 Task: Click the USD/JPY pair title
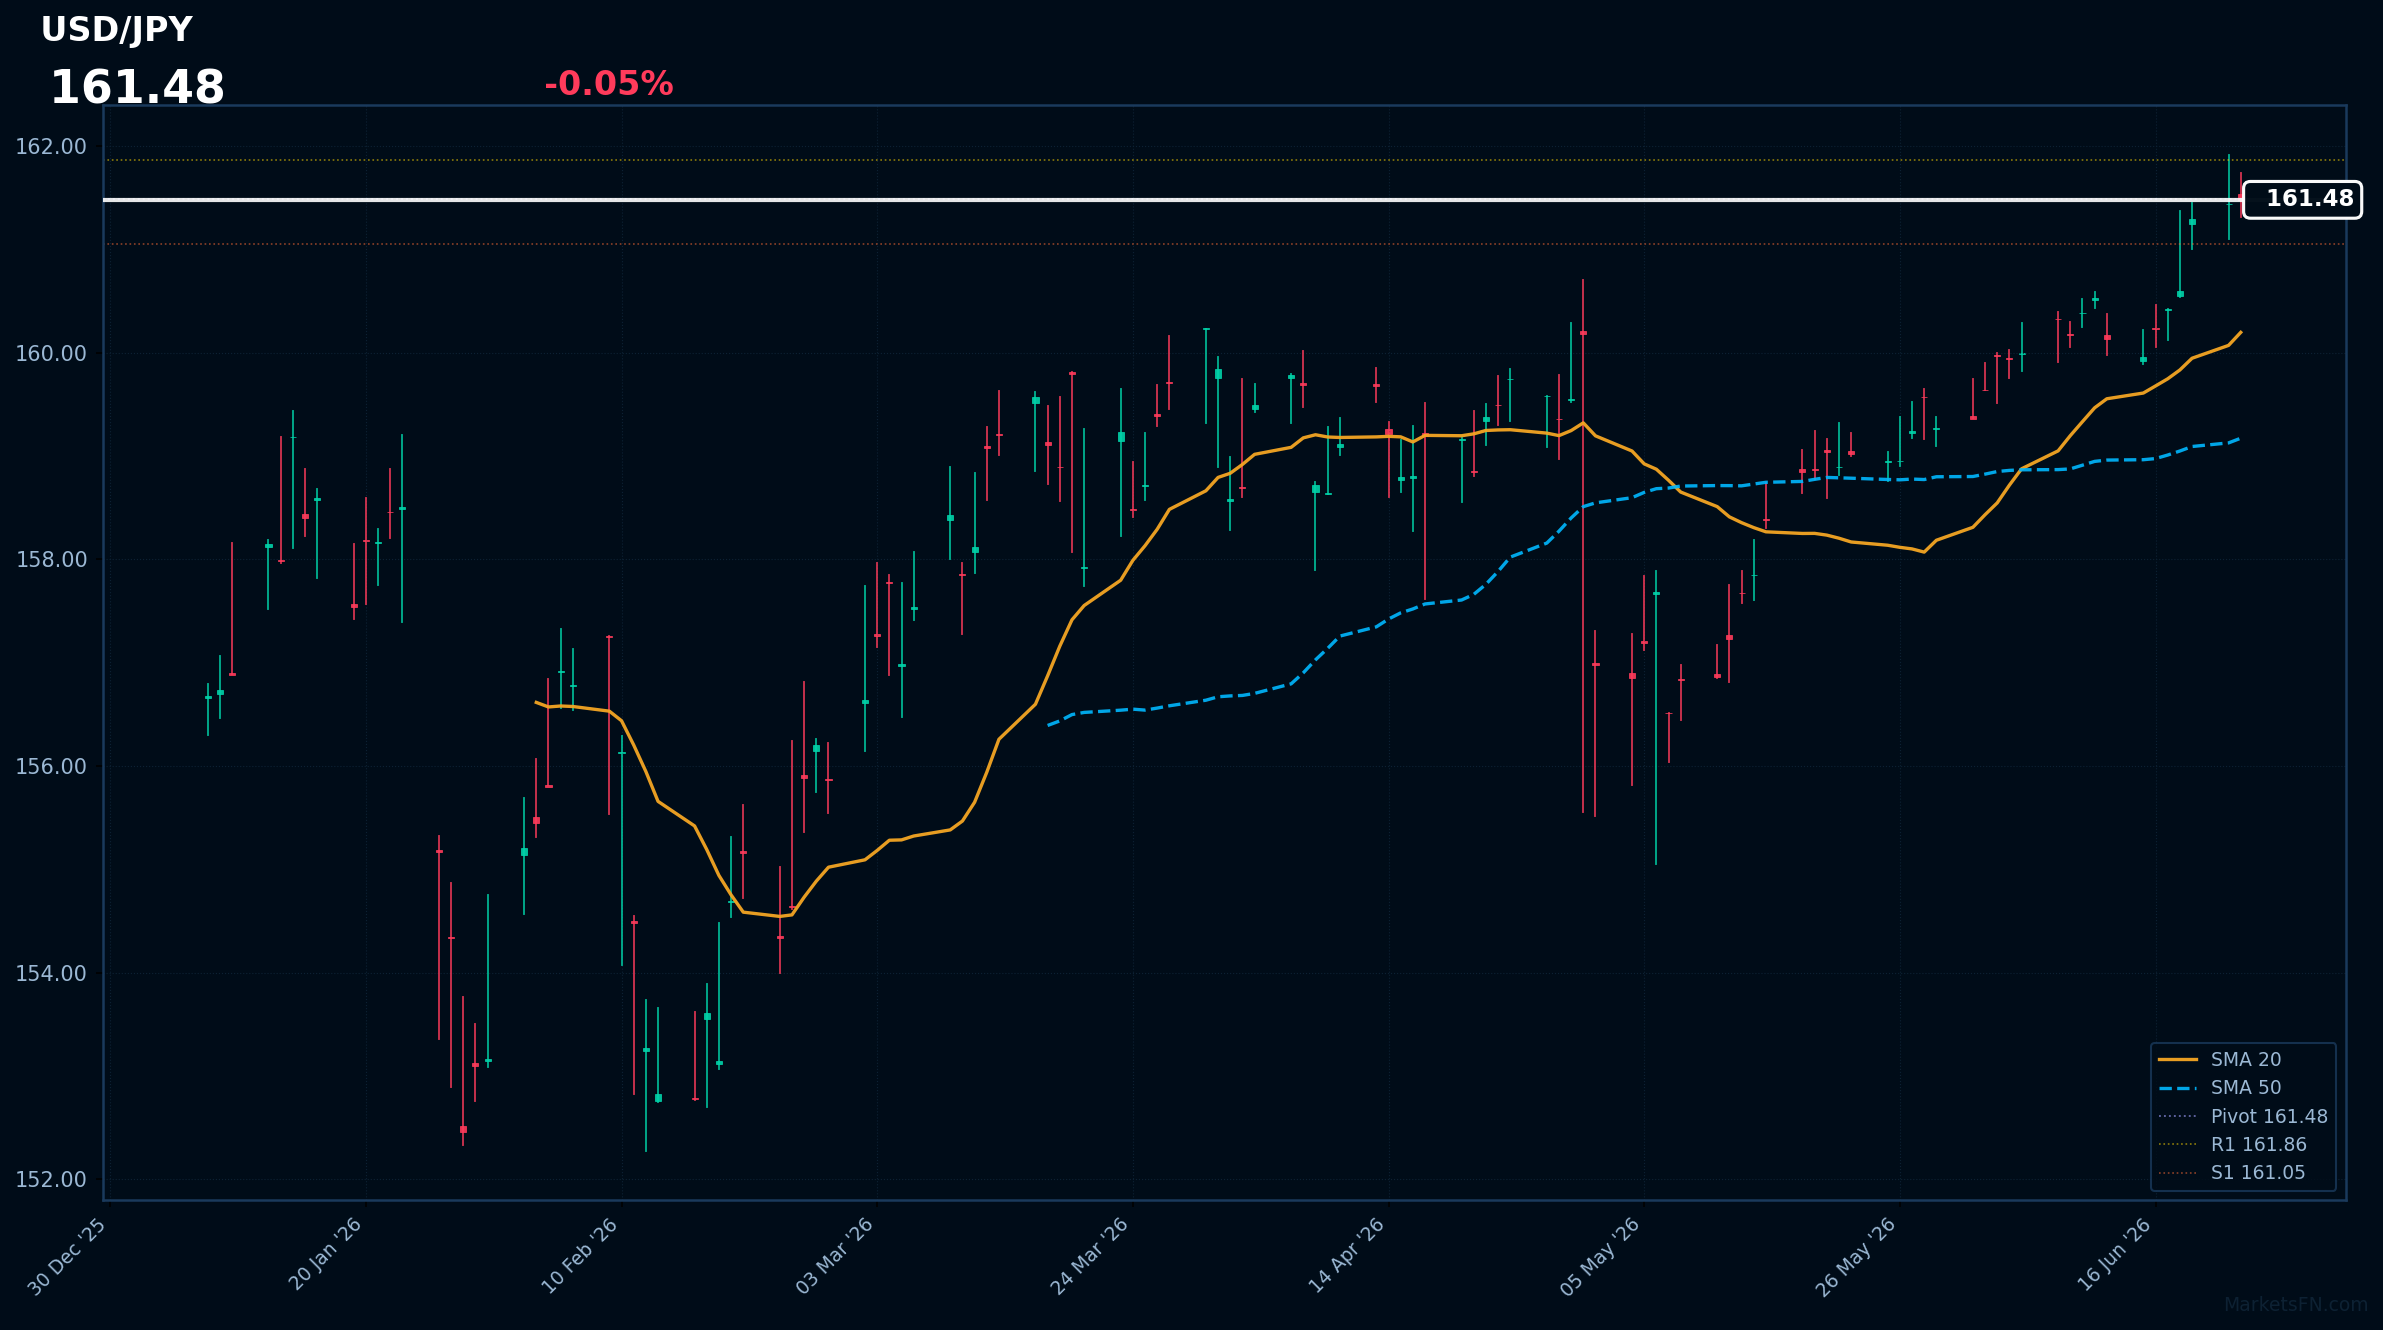click(x=116, y=30)
